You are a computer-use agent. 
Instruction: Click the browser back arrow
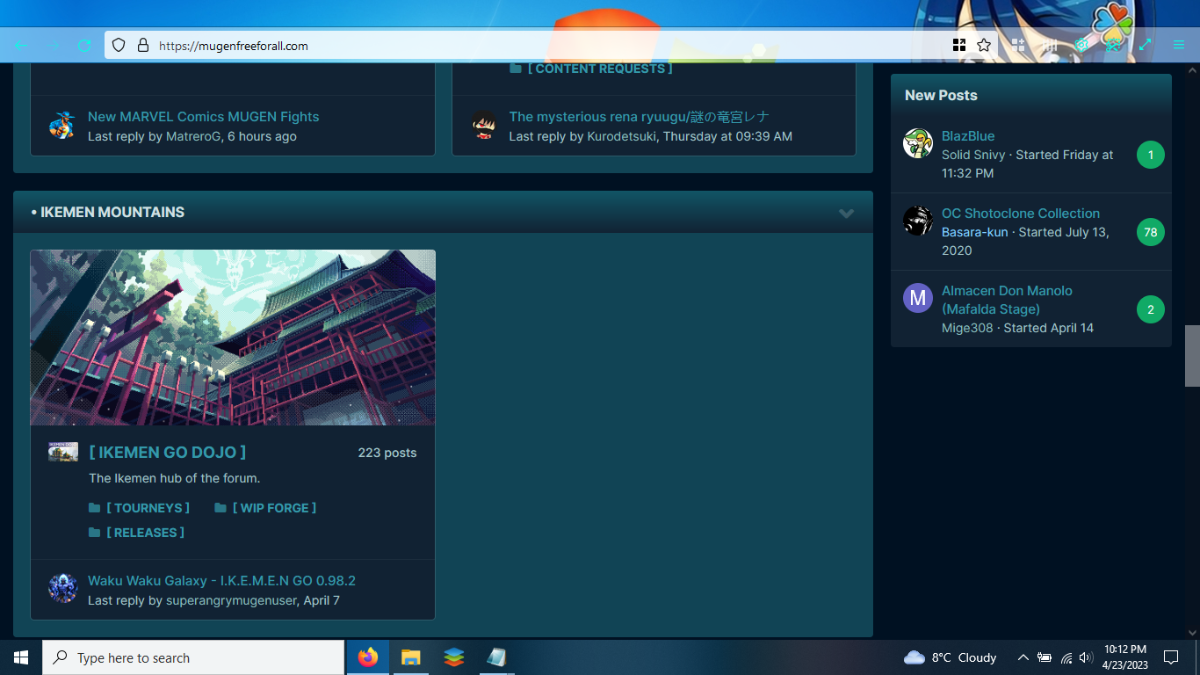click(x=21, y=46)
